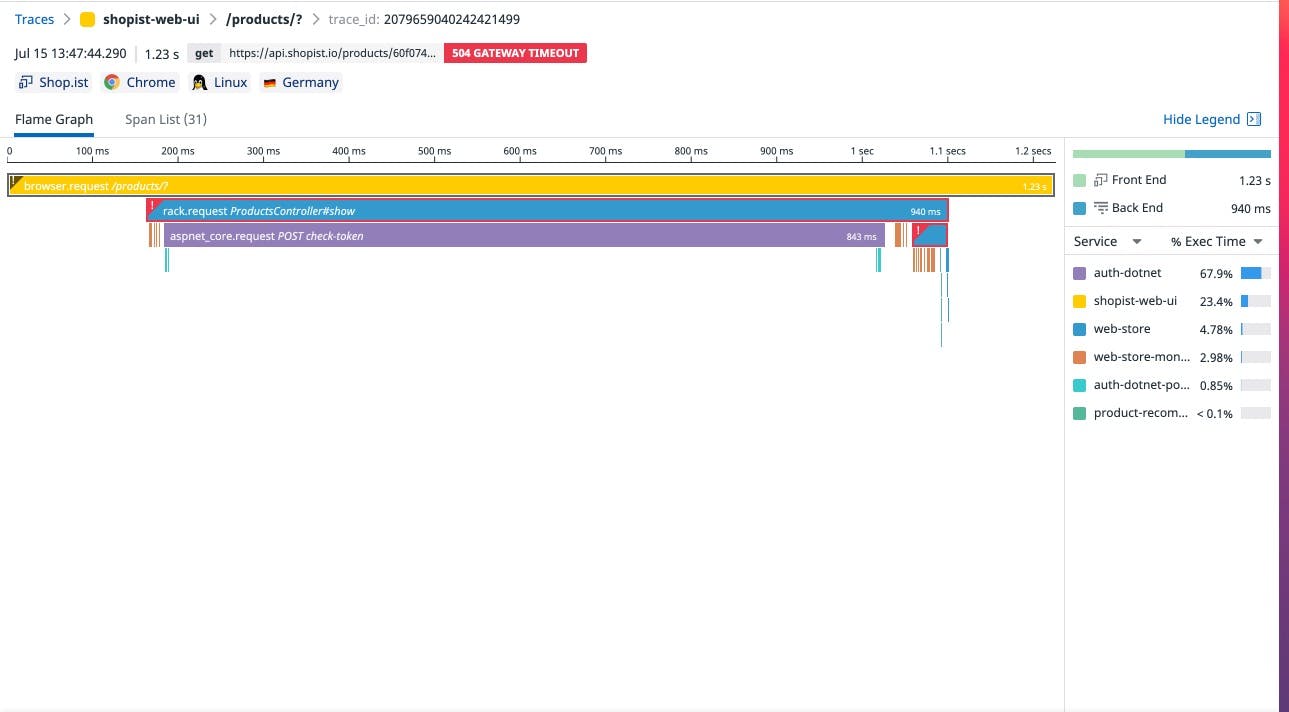Go back to Traces via breadcrumb link
Viewport: 1289px width, 712px height.
click(34, 20)
